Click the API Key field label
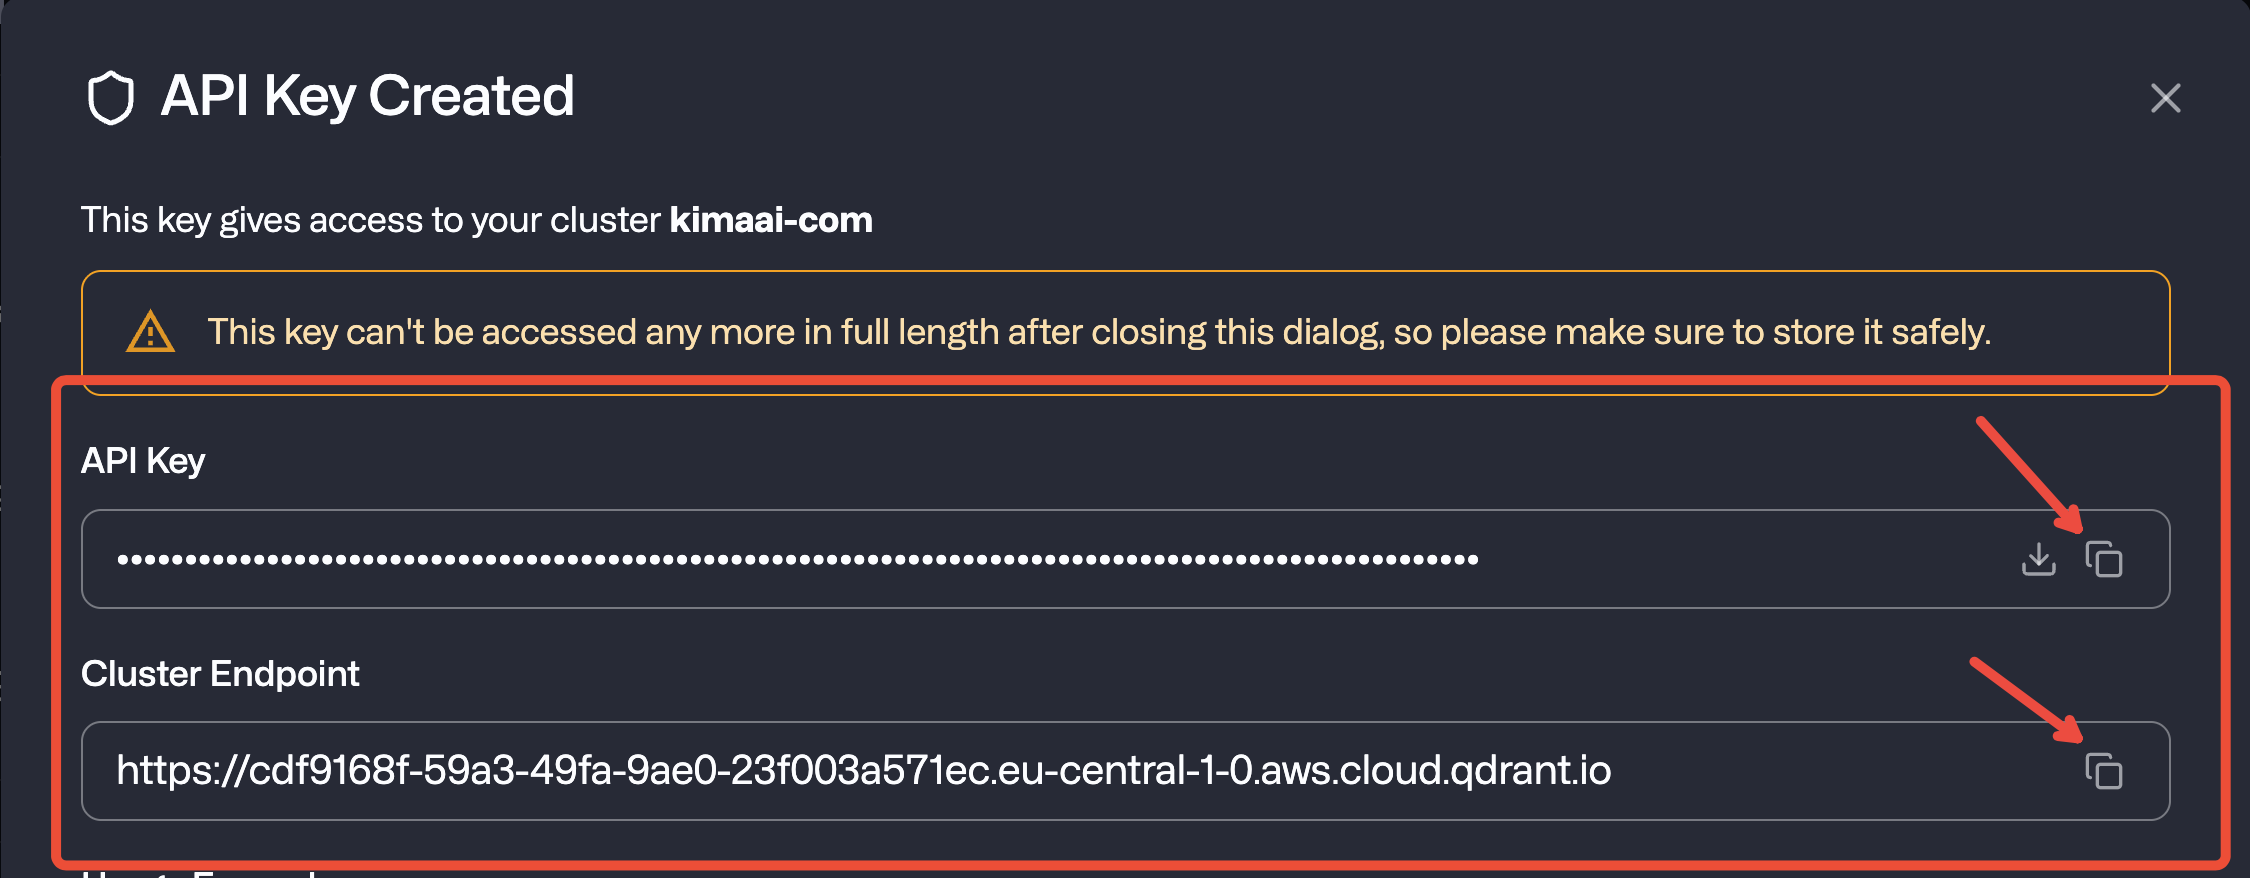 coord(142,460)
